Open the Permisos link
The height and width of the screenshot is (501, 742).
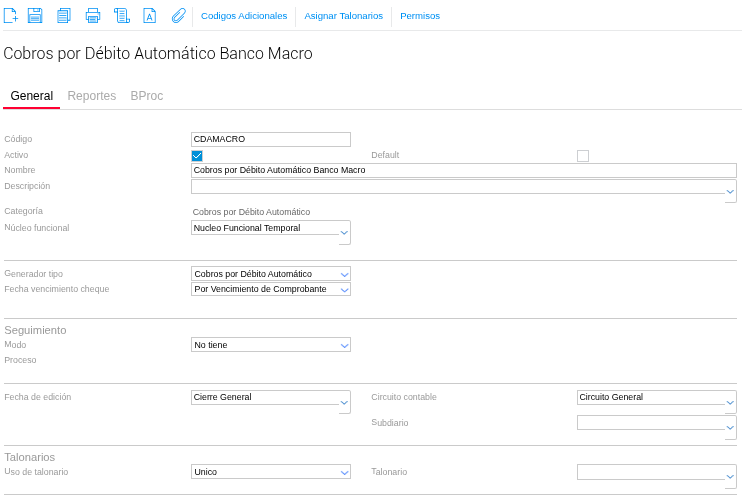click(x=419, y=16)
